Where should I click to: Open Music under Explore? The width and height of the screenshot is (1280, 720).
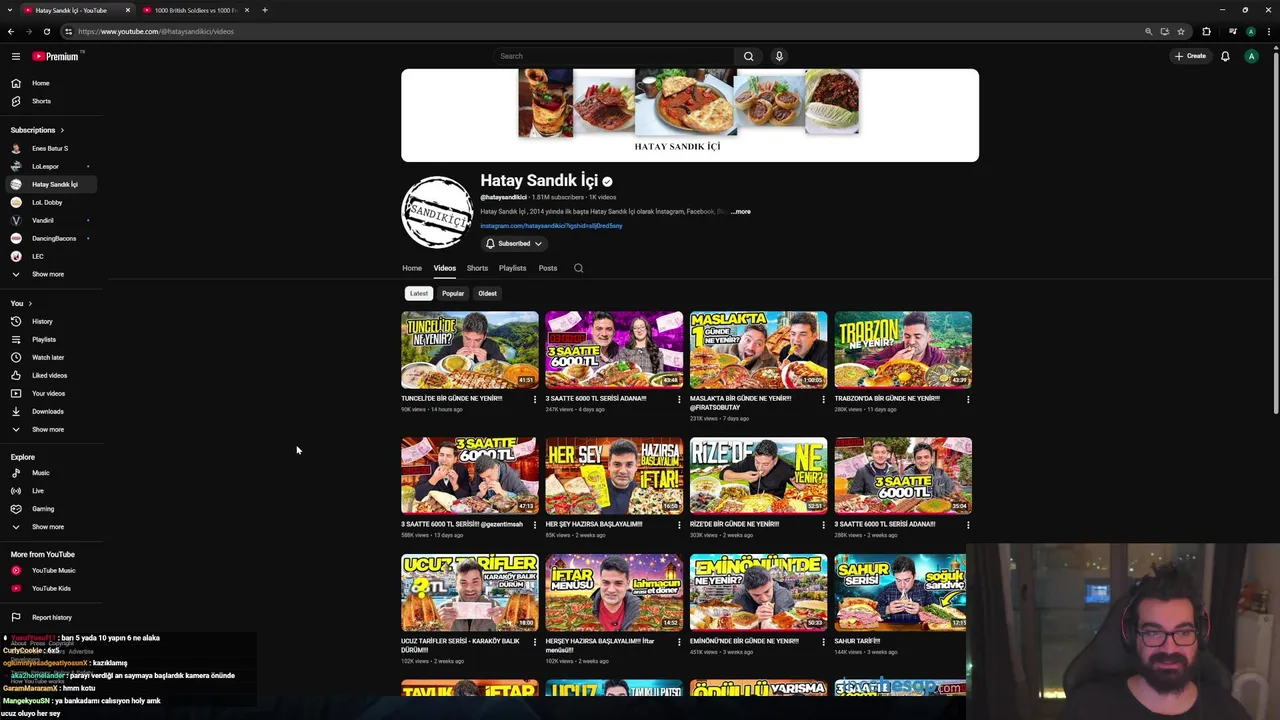40,473
